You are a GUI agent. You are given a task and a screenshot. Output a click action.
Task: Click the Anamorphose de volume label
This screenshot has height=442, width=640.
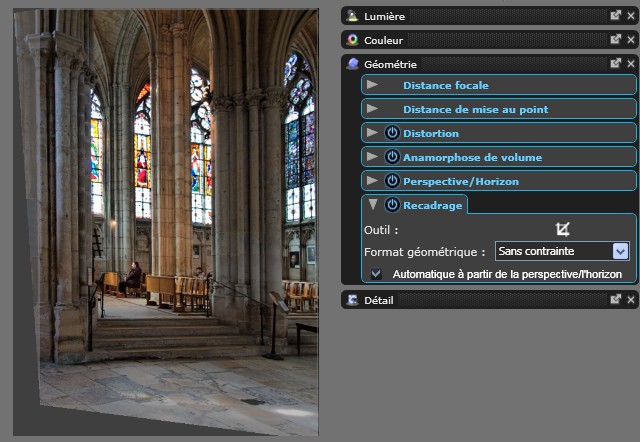(473, 158)
